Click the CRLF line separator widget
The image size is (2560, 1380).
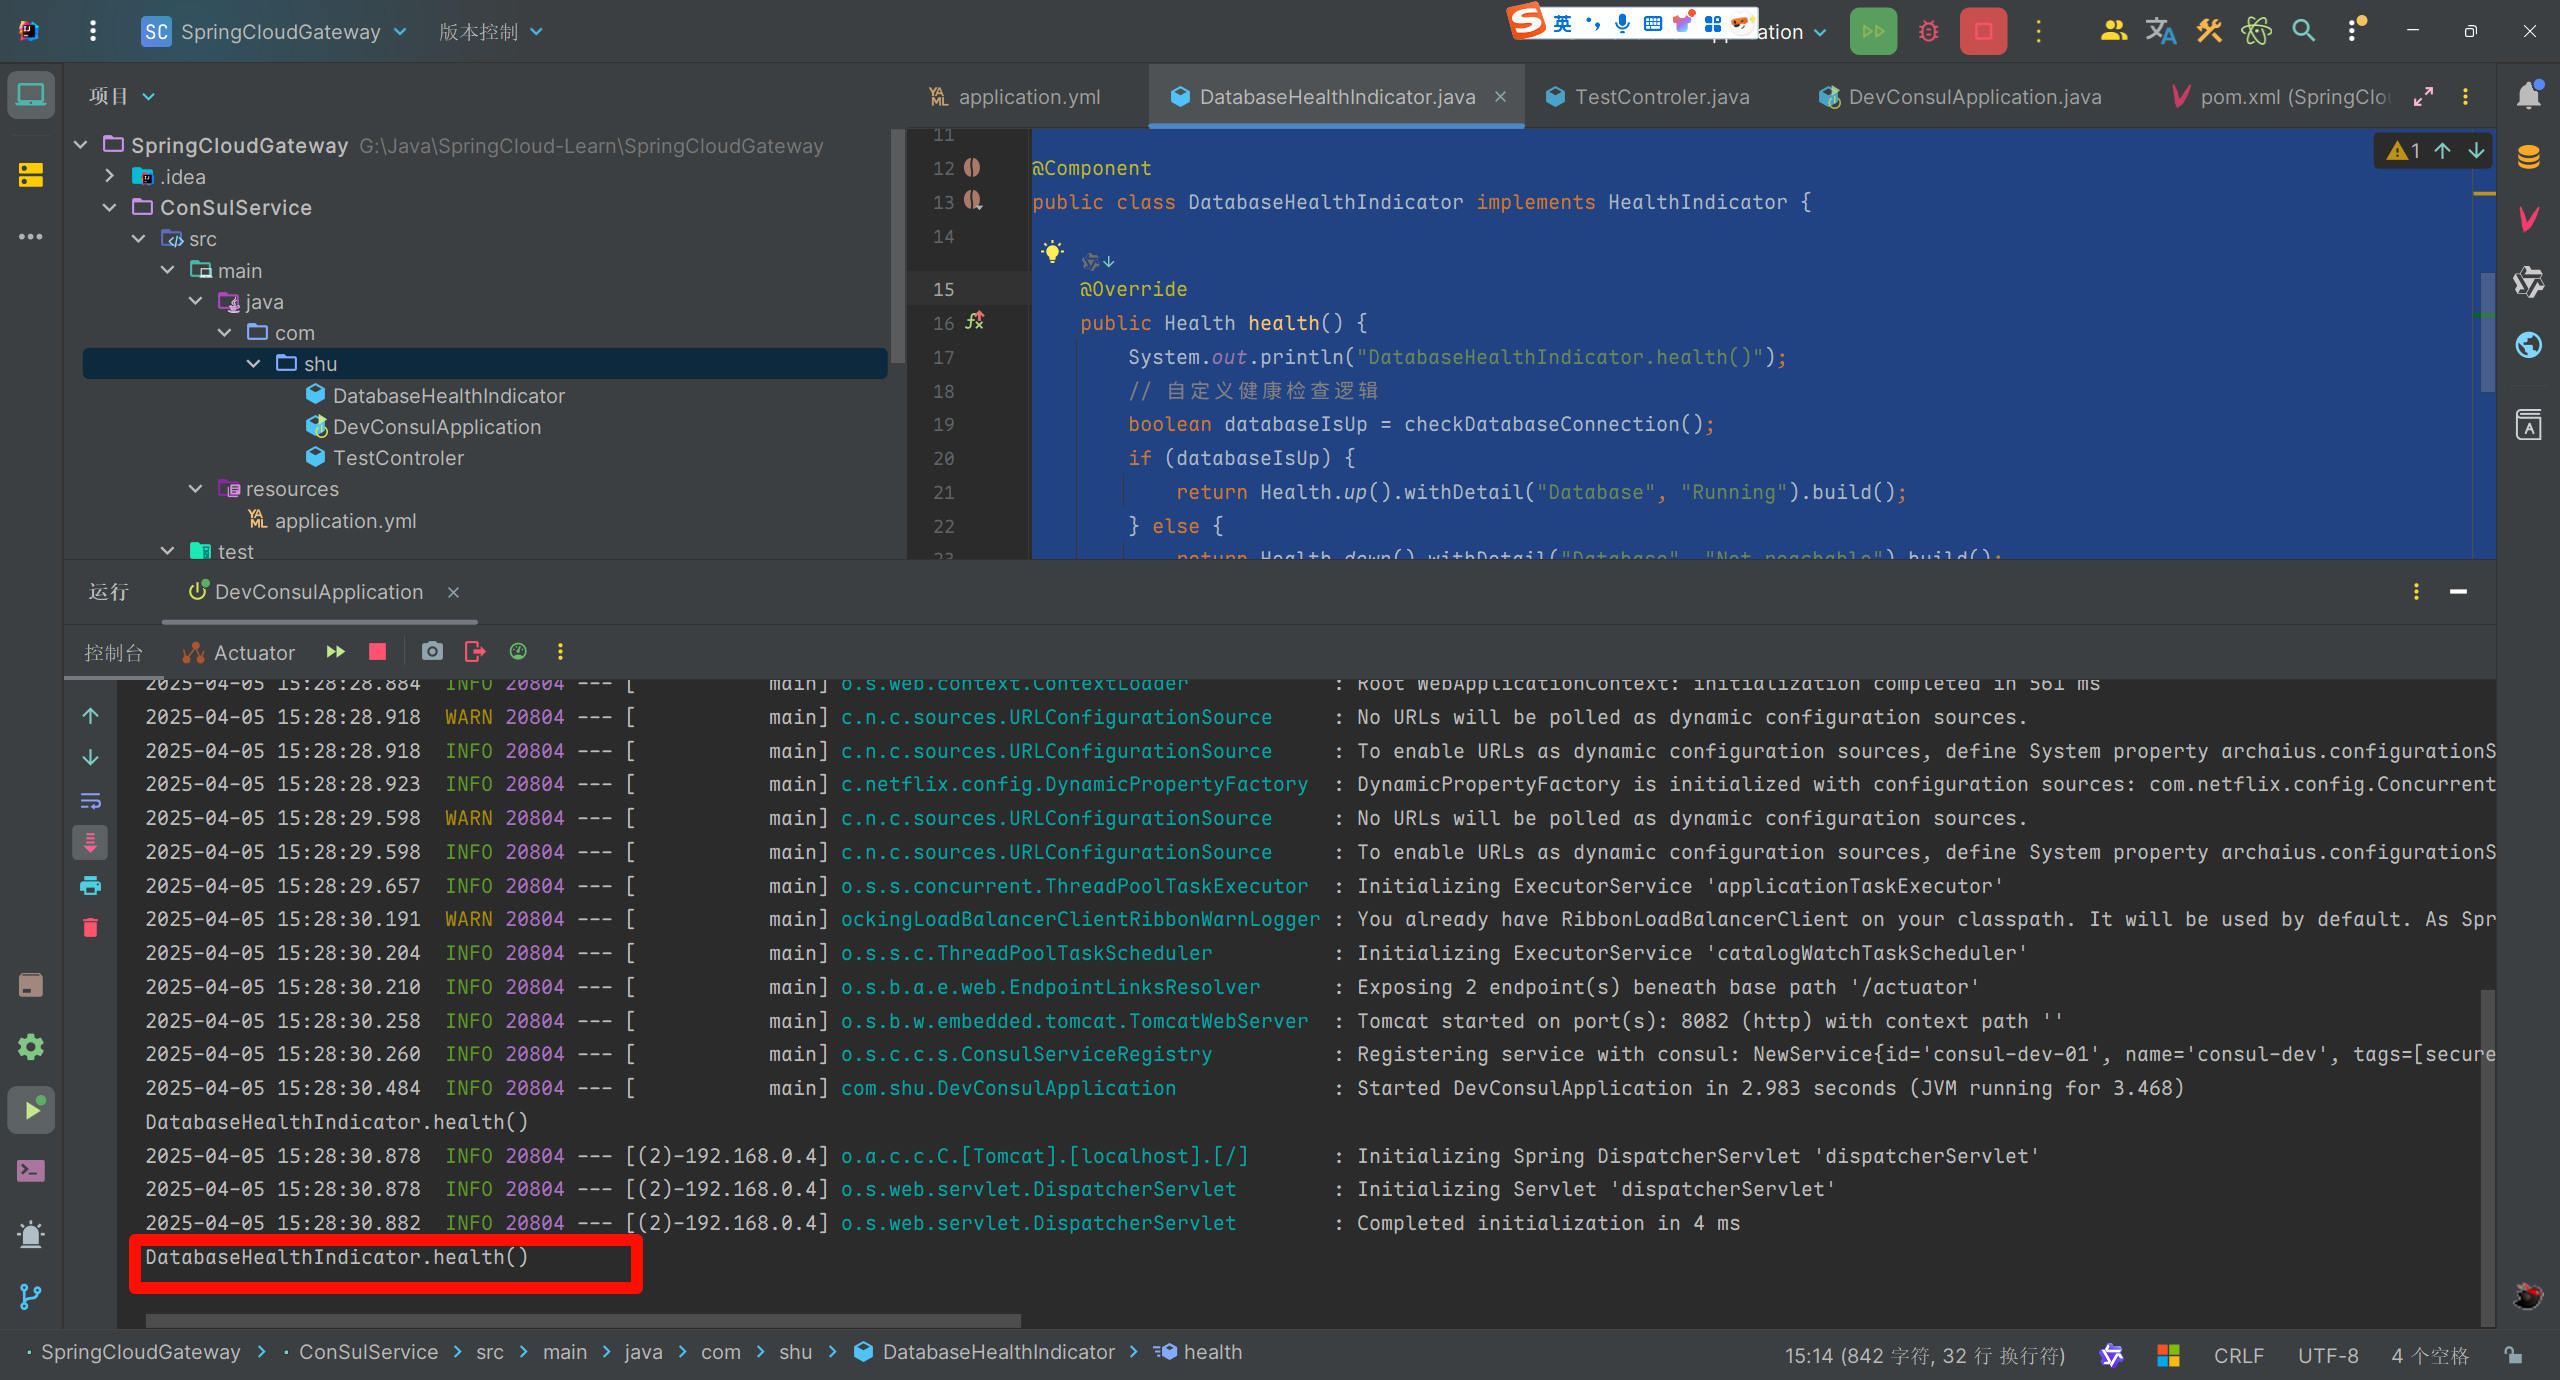(2238, 1355)
